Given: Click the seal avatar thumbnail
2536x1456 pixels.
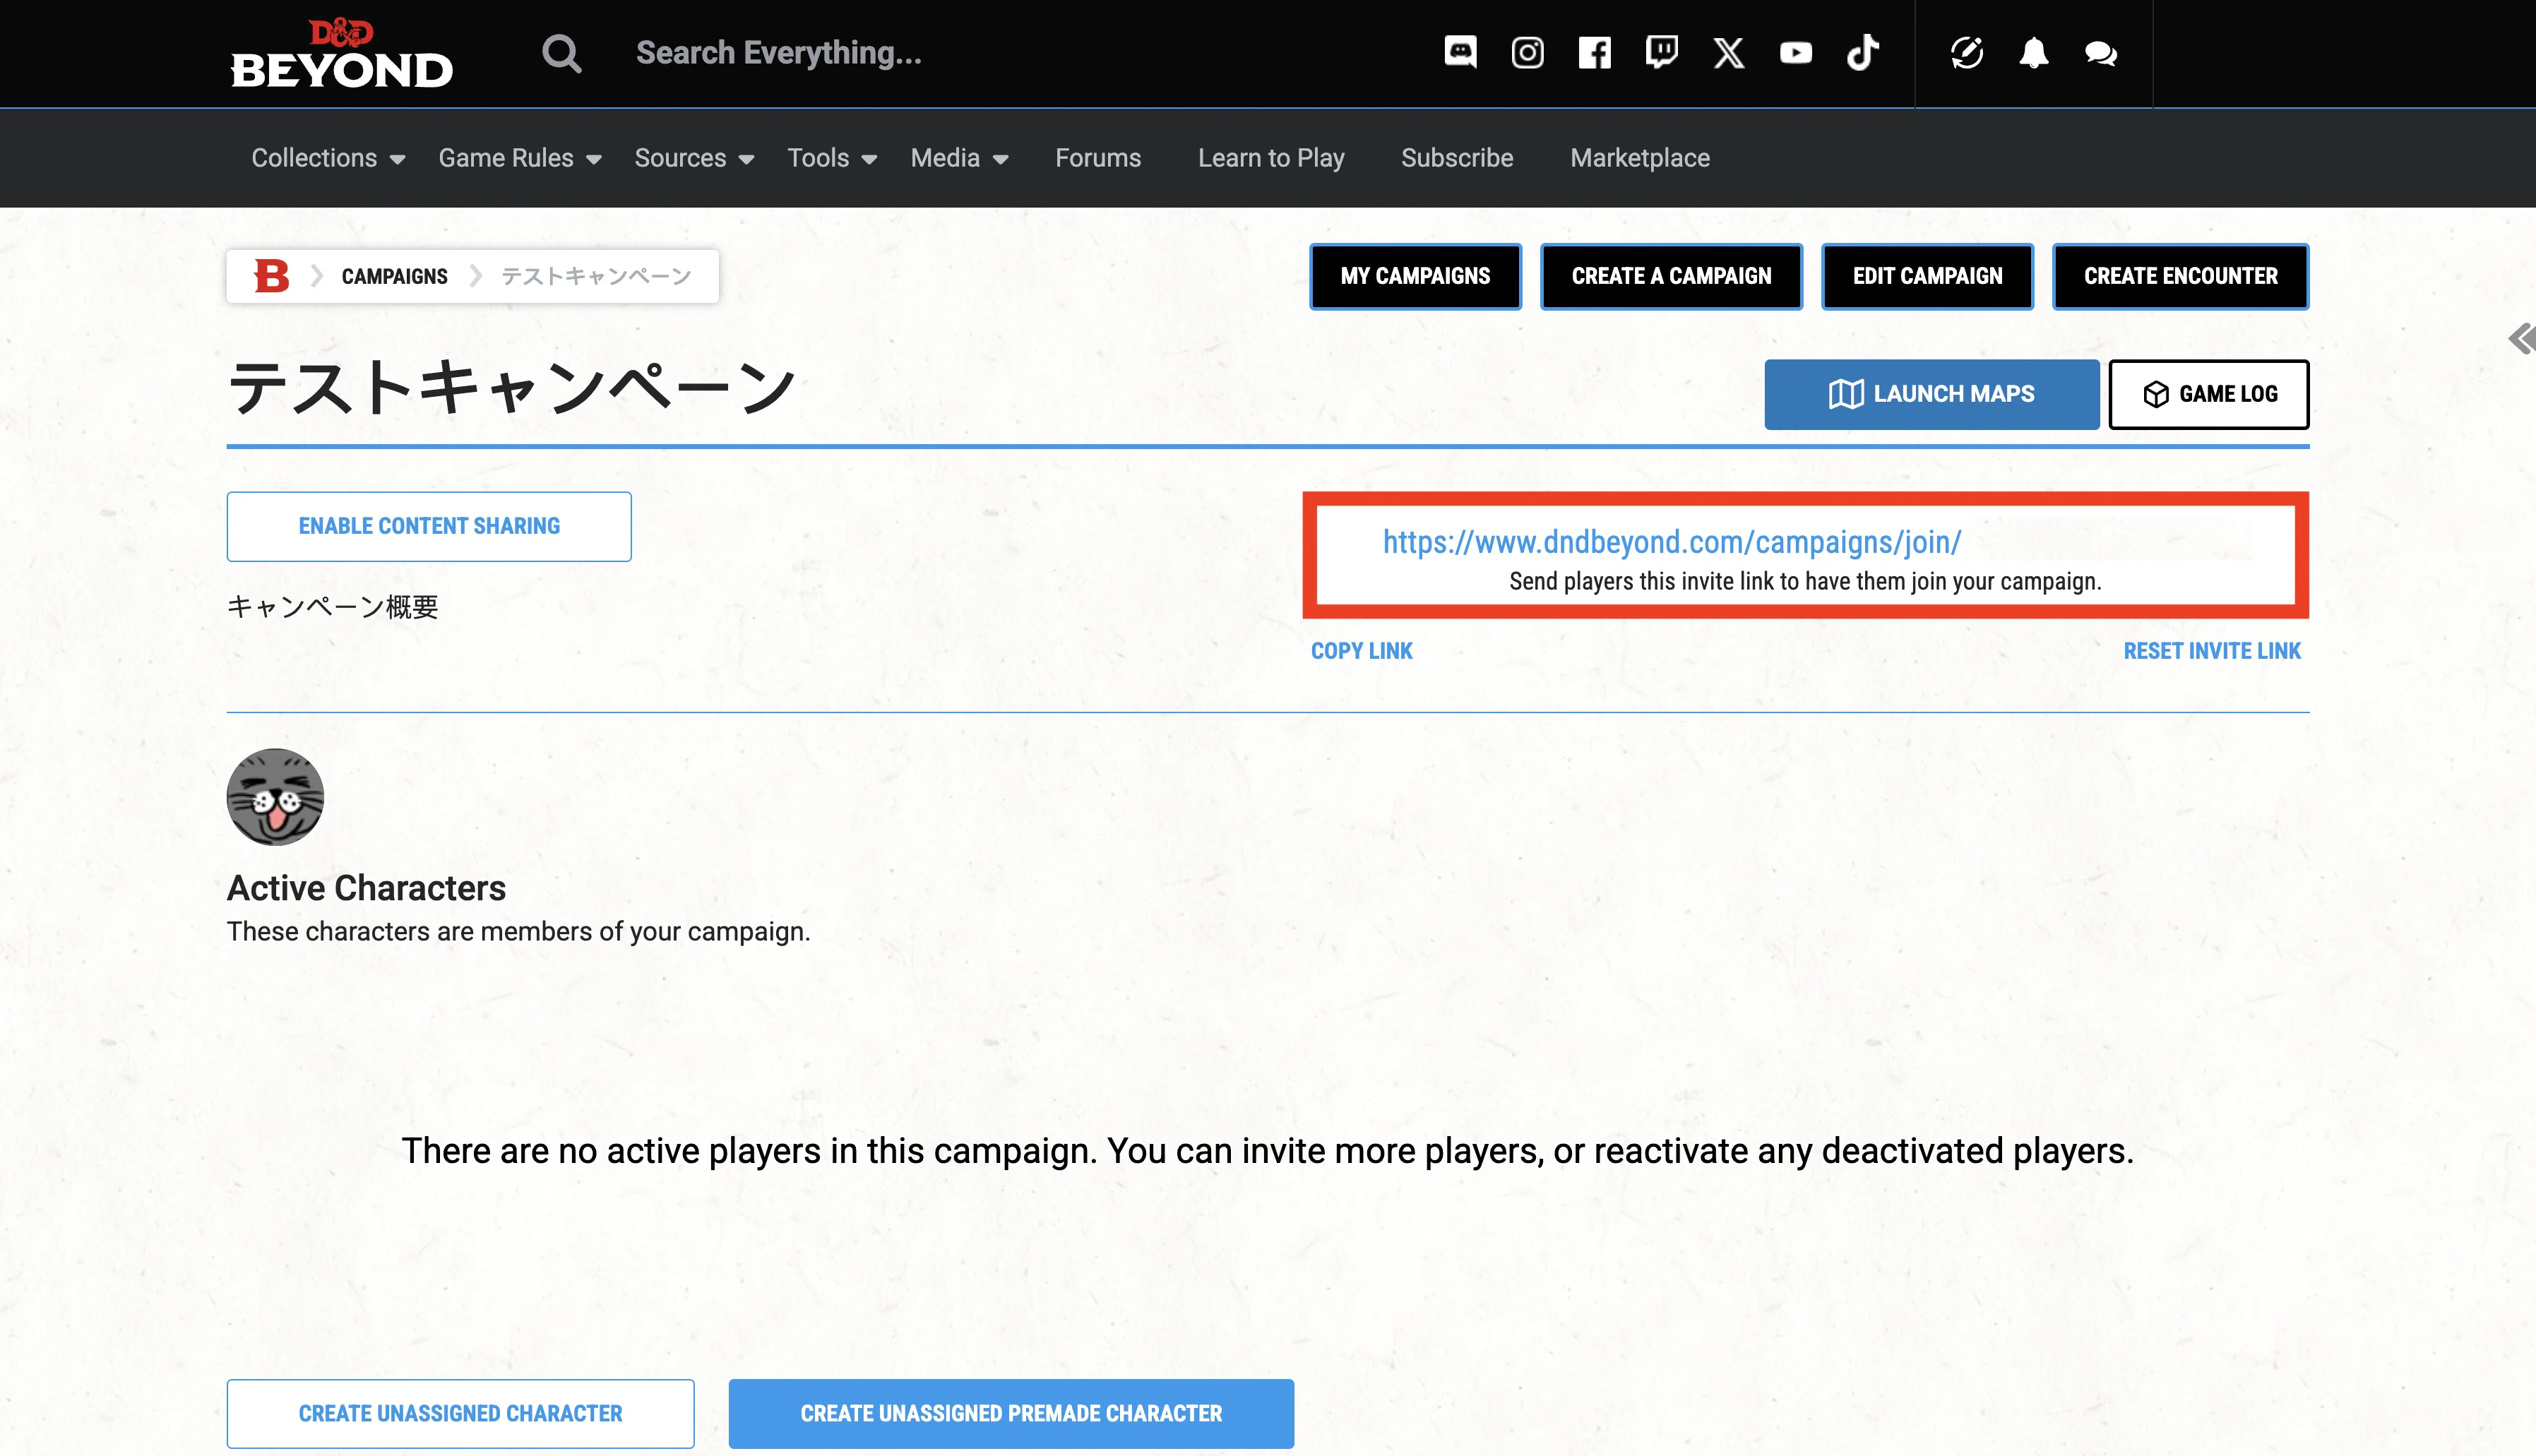Looking at the screenshot, I should pyautogui.click(x=275, y=797).
